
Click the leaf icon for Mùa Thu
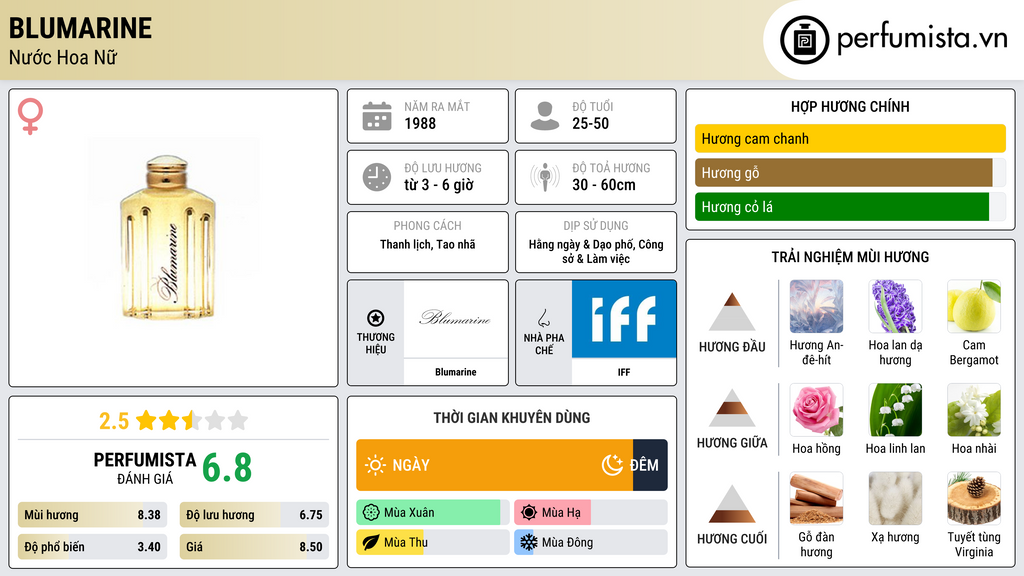(371, 542)
